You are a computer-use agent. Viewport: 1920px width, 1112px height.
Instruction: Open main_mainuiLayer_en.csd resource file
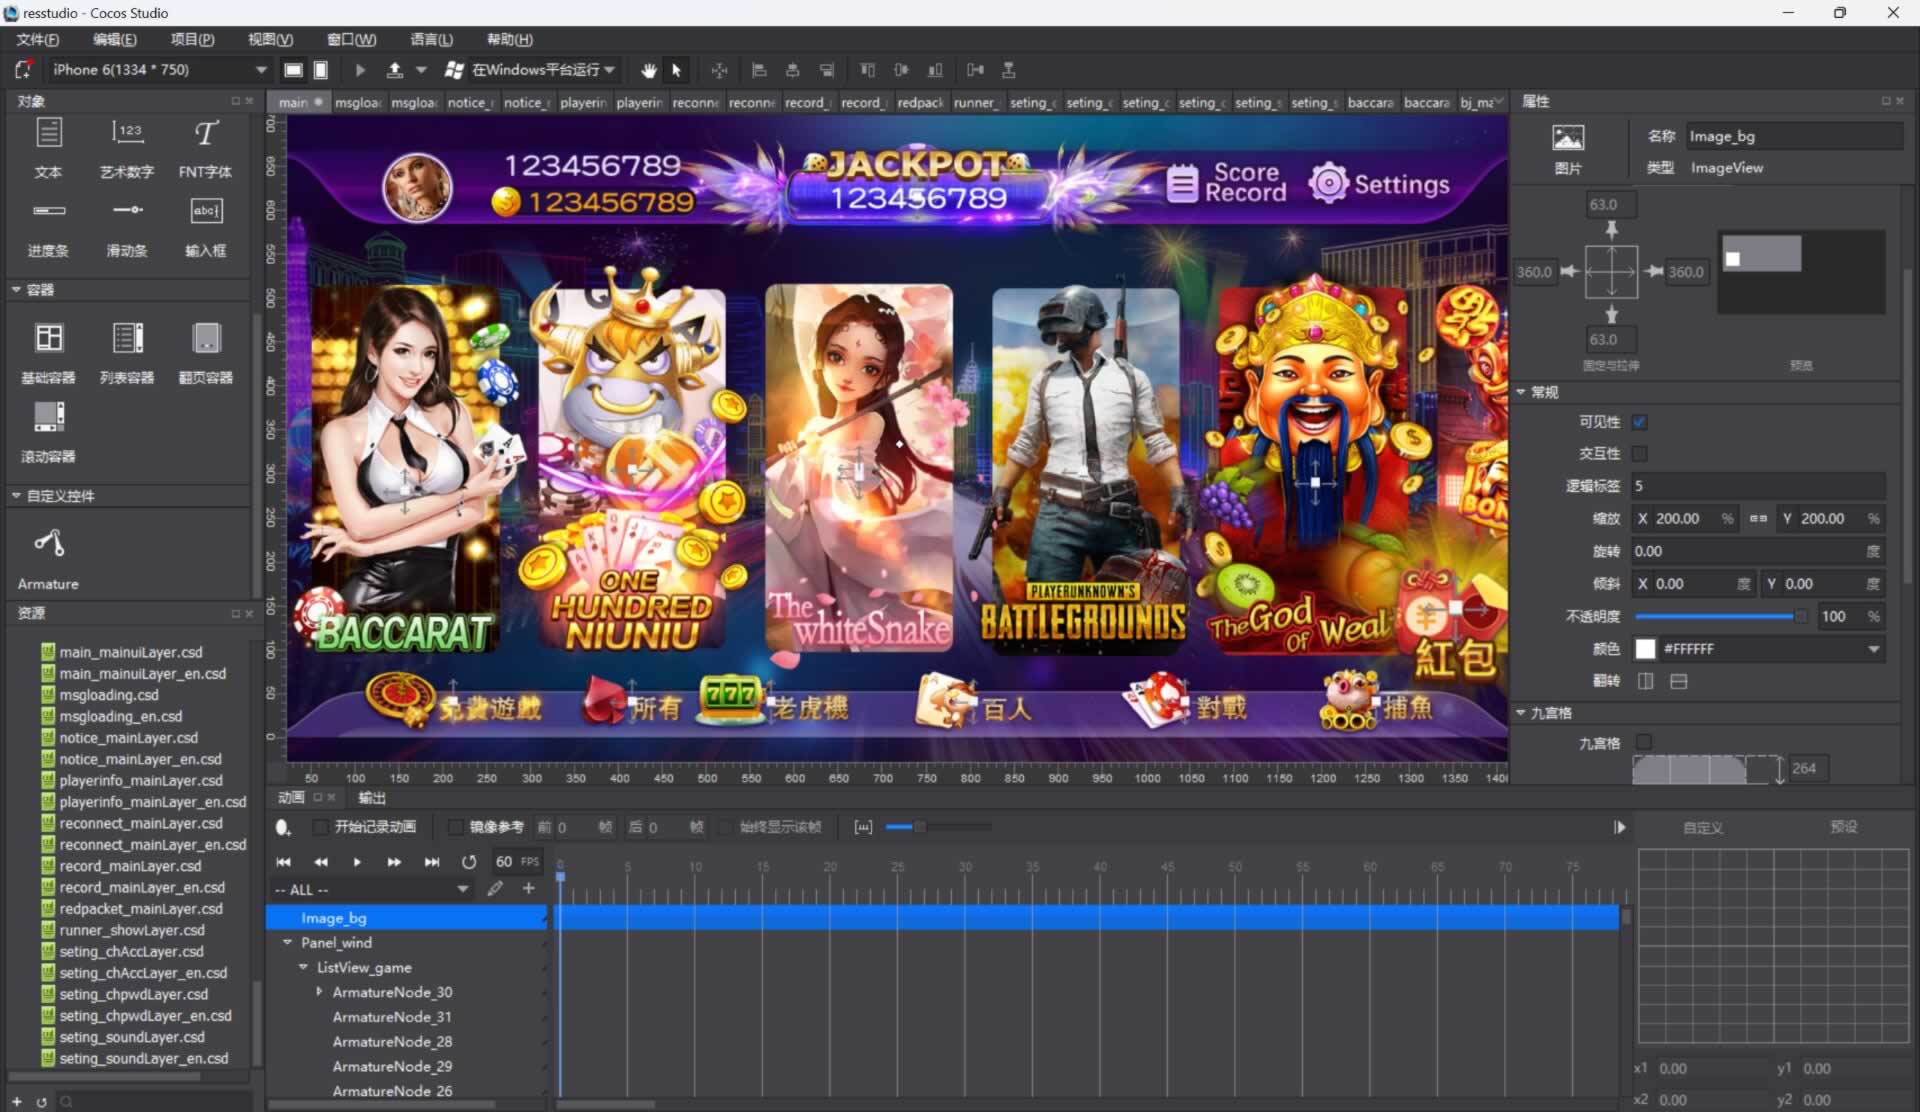142,673
